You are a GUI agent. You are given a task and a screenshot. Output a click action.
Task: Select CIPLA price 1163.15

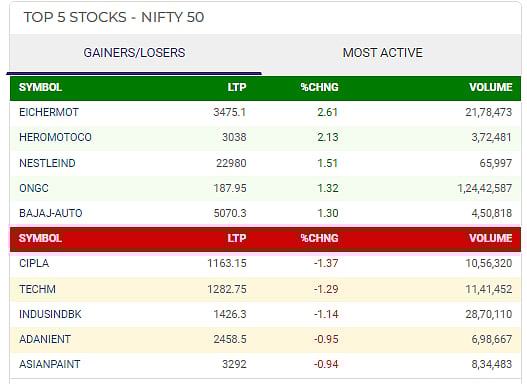tap(227, 263)
